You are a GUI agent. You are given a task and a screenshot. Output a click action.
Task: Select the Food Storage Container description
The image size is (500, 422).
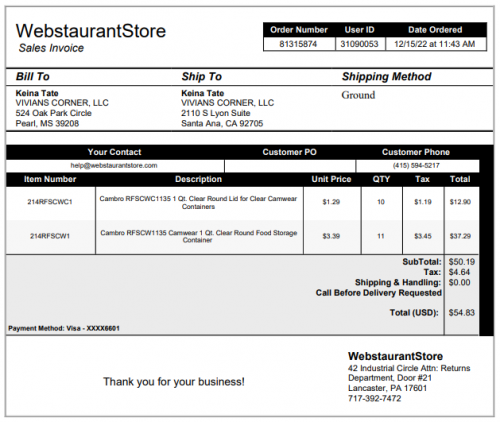click(x=198, y=236)
